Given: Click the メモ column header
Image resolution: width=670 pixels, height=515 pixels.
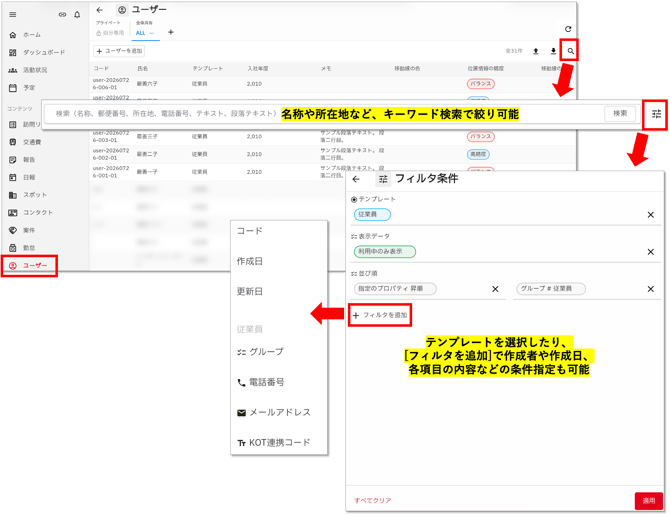Looking at the screenshot, I should (x=326, y=69).
